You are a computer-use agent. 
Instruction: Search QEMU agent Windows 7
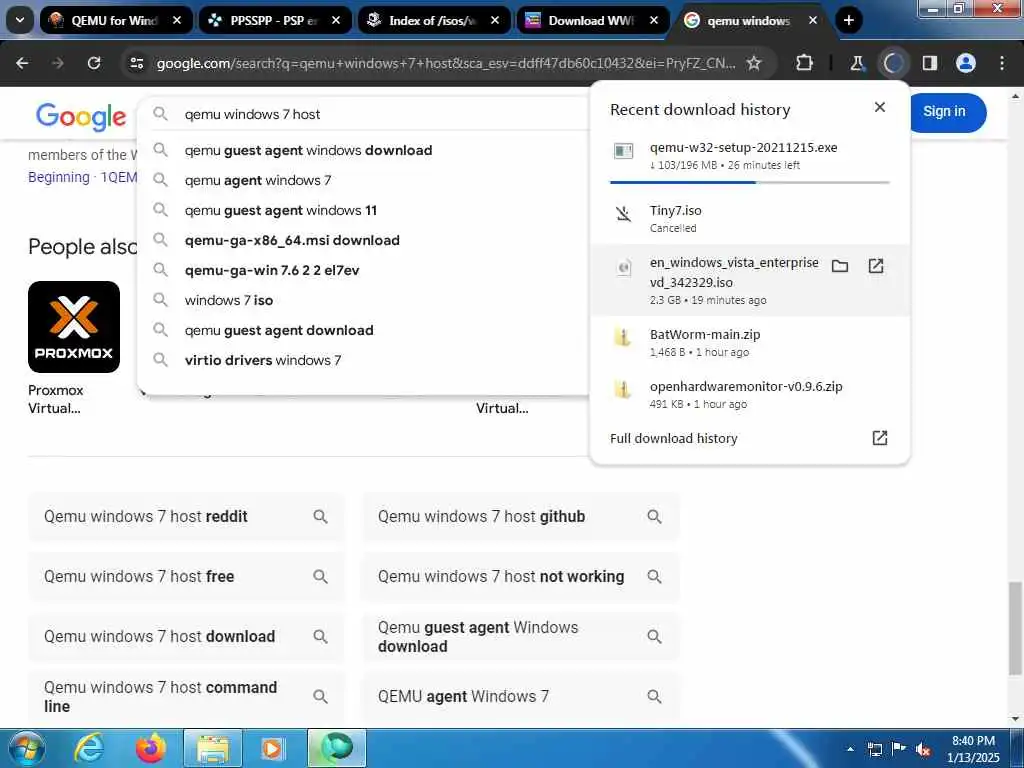pyautogui.click(x=520, y=697)
